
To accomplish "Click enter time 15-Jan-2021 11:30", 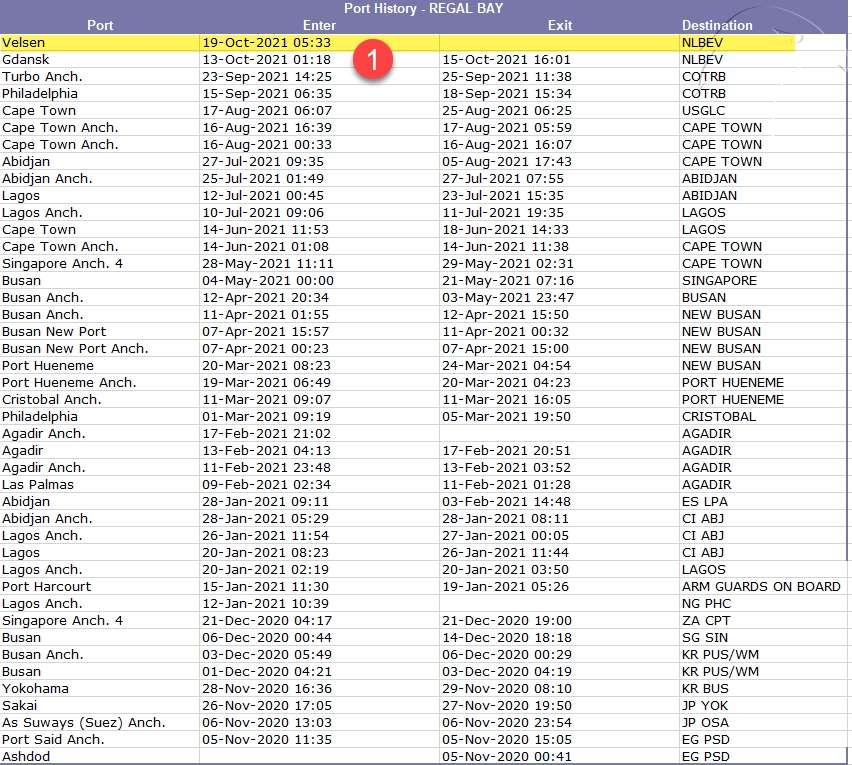I will coord(266,587).
